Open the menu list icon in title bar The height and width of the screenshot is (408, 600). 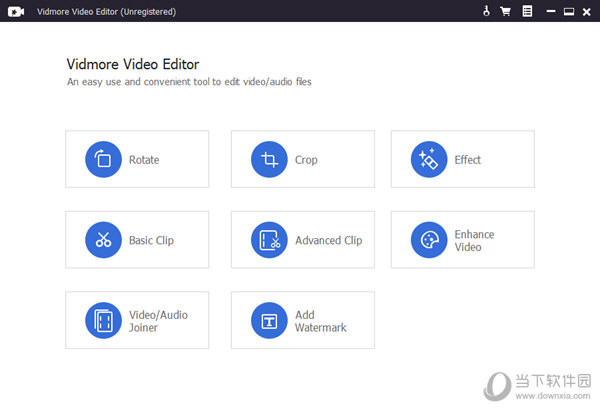(527, 11)
